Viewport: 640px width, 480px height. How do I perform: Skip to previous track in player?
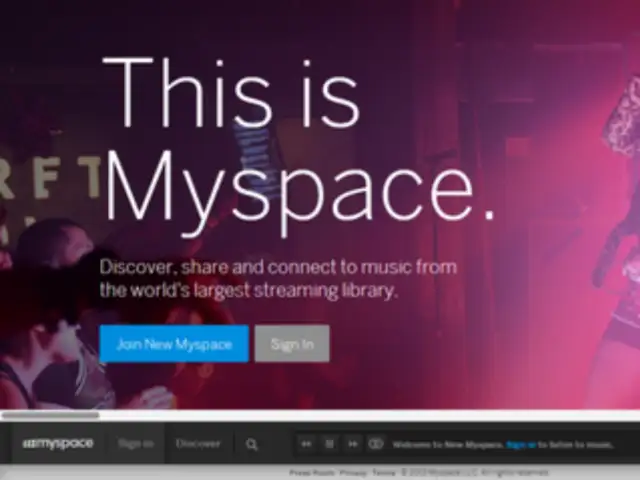click(x=306, y=444)
